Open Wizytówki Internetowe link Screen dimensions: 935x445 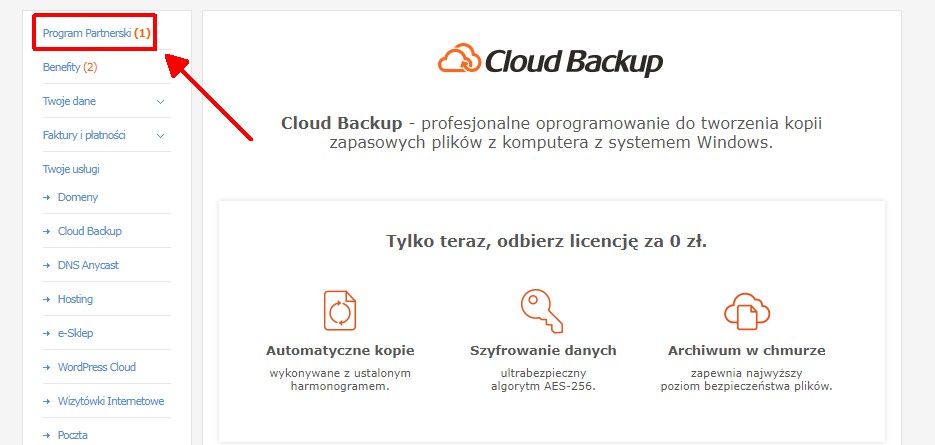111,401
